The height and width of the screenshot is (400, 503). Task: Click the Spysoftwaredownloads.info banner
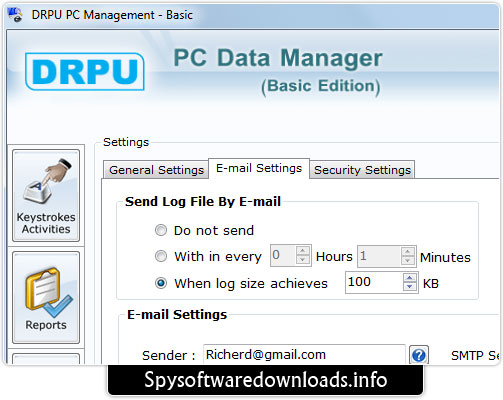[x=265, y=380]
